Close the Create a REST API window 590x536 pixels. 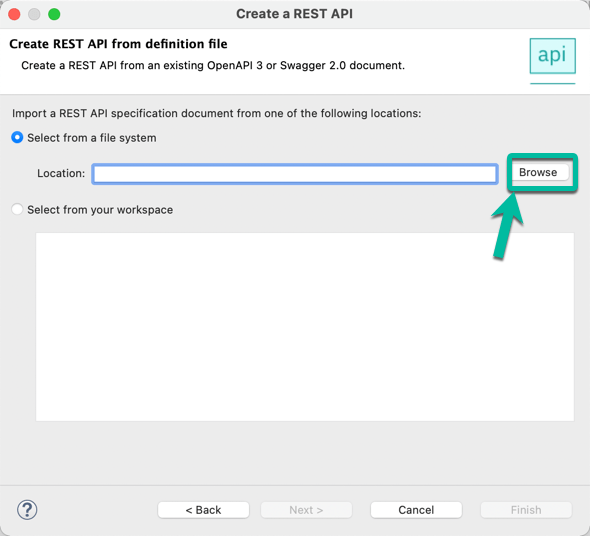point(14,14)
